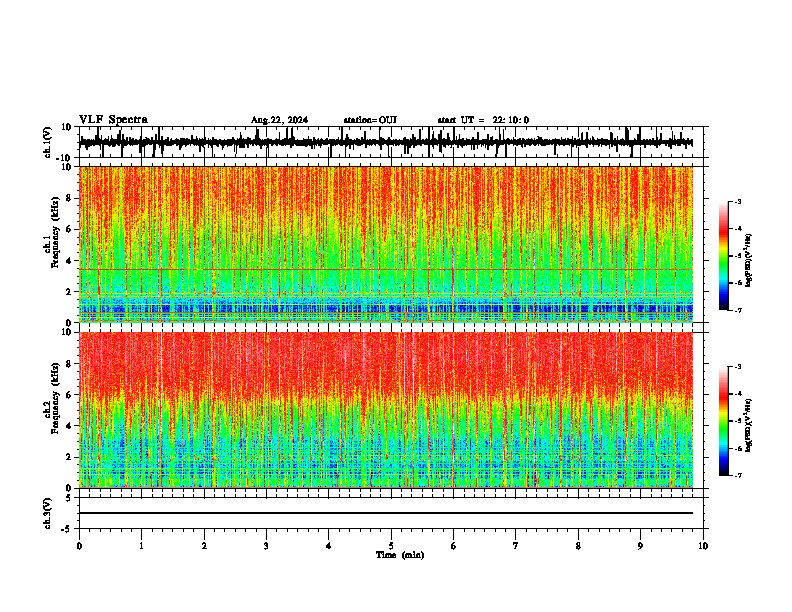Click the "VLF Spectra" plot title

click(x=113, y=120)
